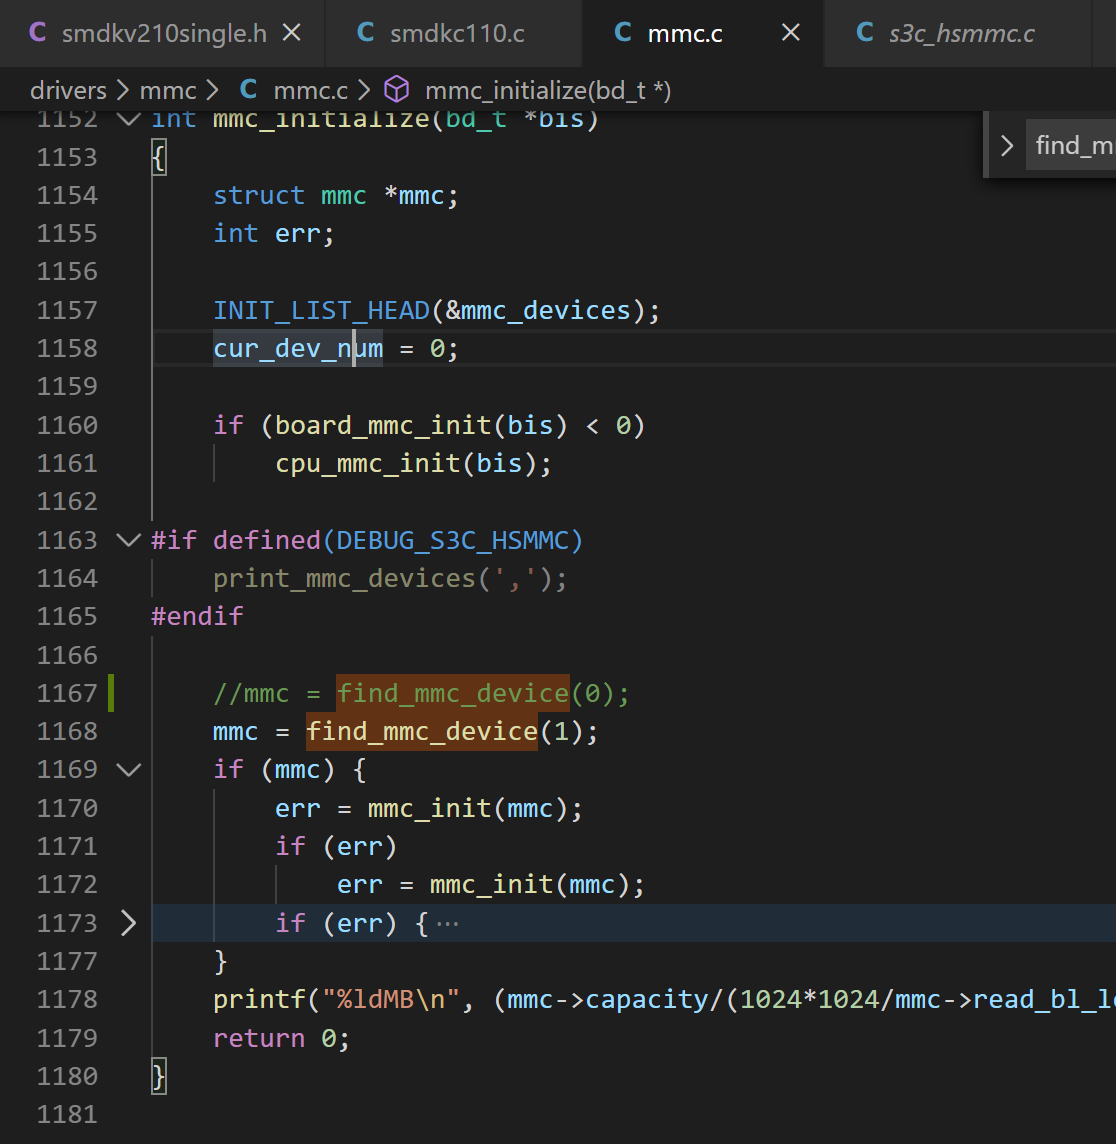Expand the folded if (err) block at line 1173
The height and width of the screenshot is (1144, 1116).
[129, 922]
